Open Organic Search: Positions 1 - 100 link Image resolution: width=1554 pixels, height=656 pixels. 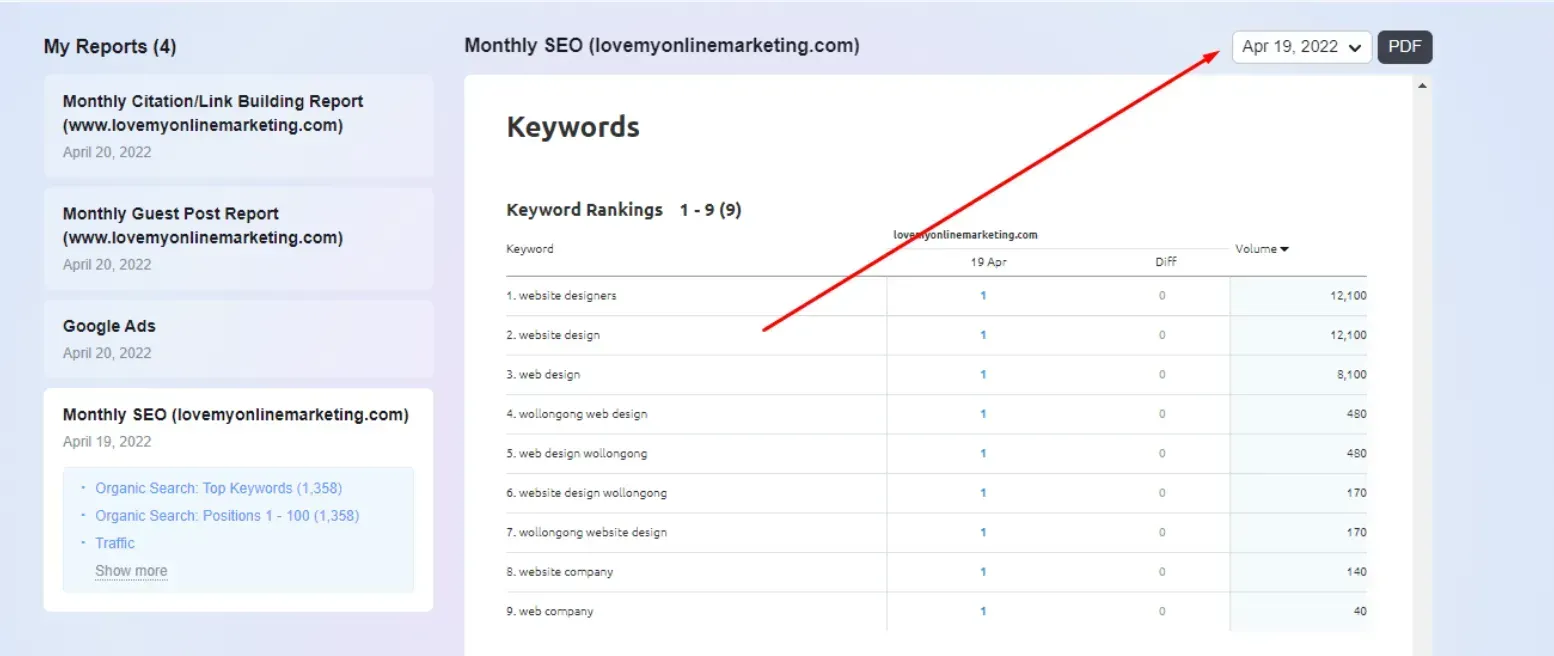point(227,516)
